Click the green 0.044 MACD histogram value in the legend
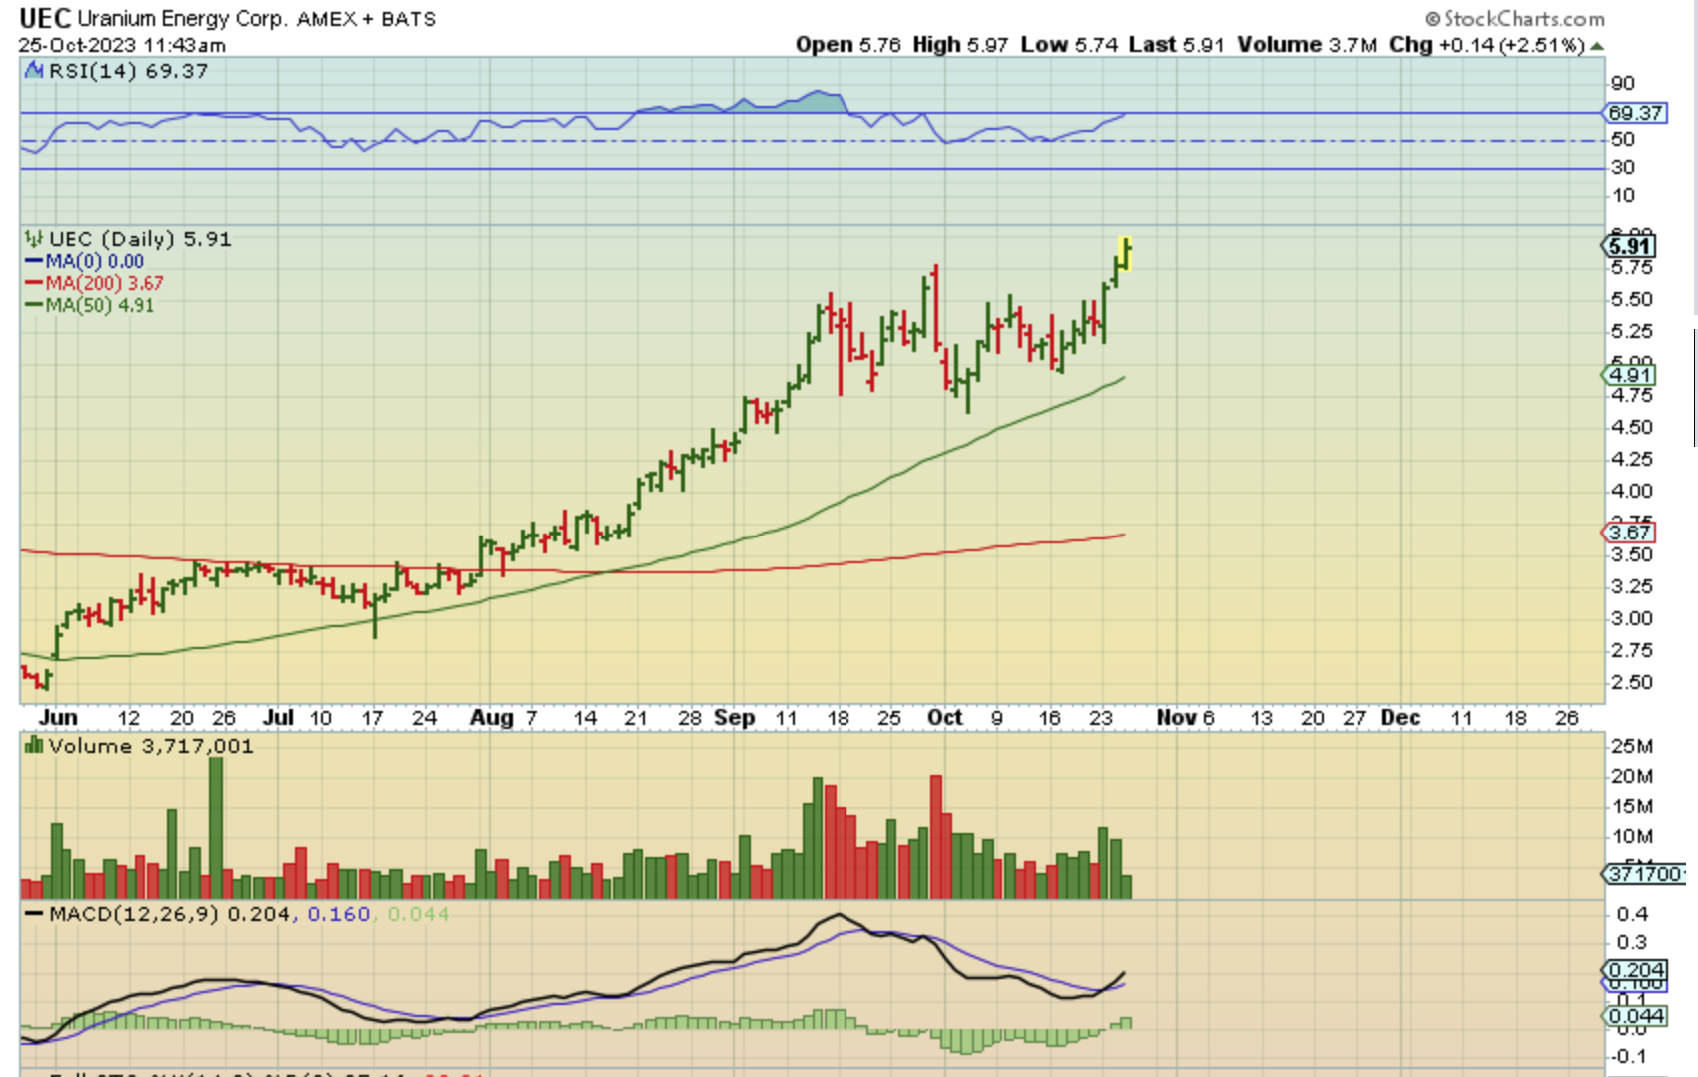Image resolution: width=1698 pixels, height=1077 pixels. click(418, 914)
